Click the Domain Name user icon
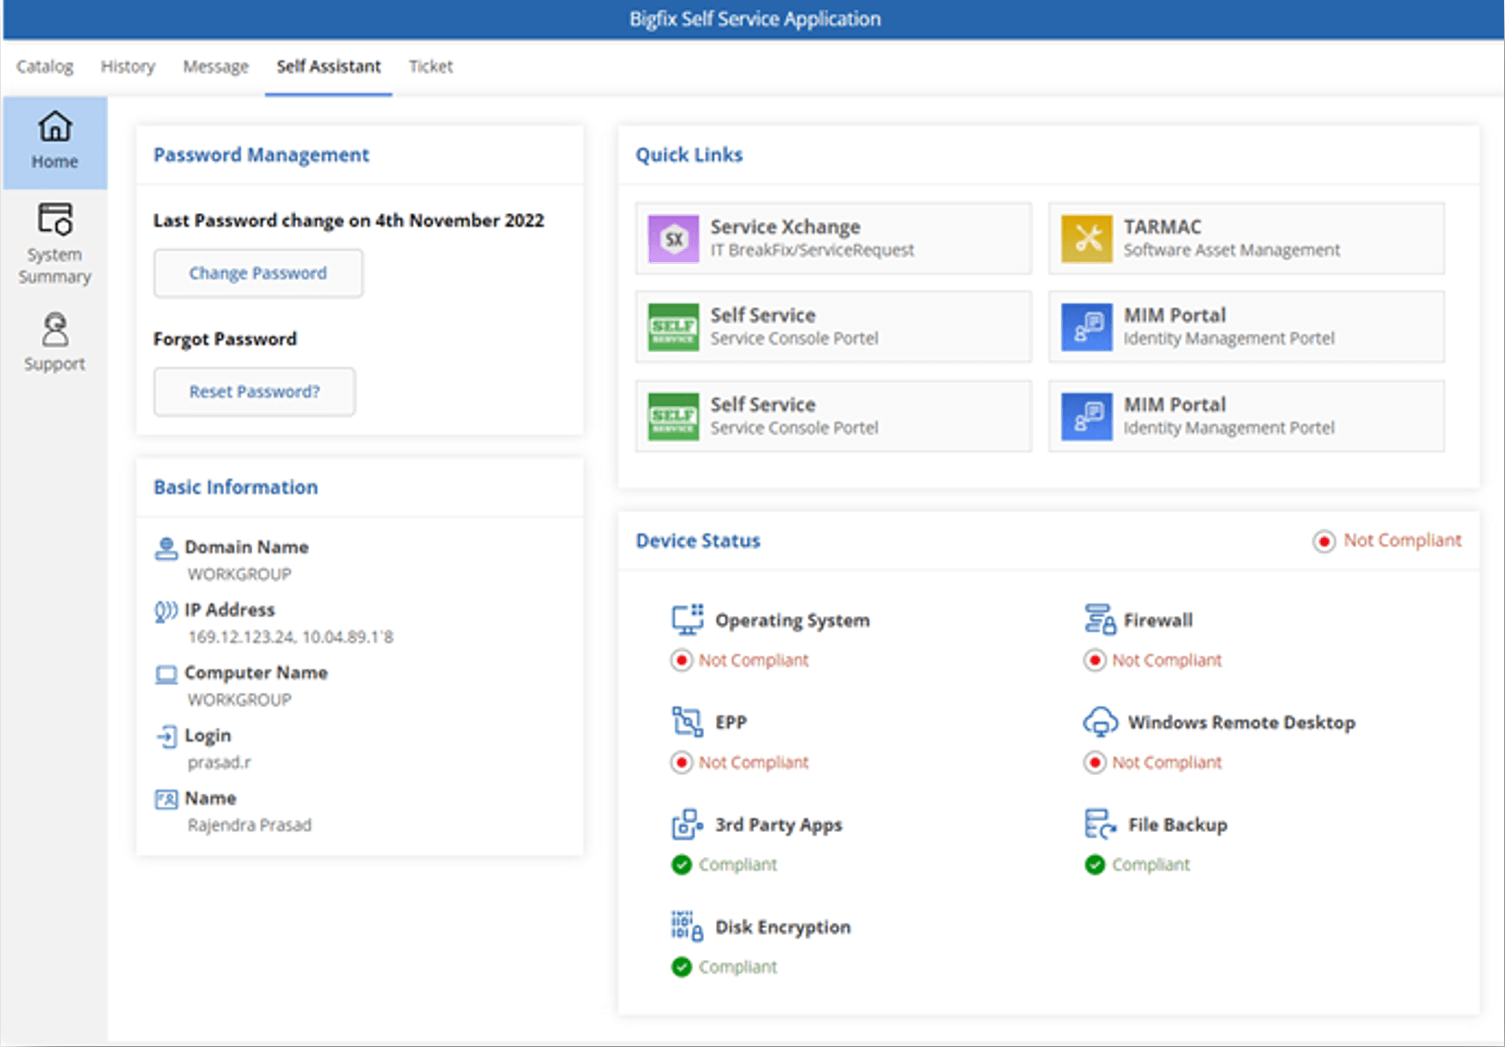Screen dimensions: 1505x1047 [x=166, y=548]
